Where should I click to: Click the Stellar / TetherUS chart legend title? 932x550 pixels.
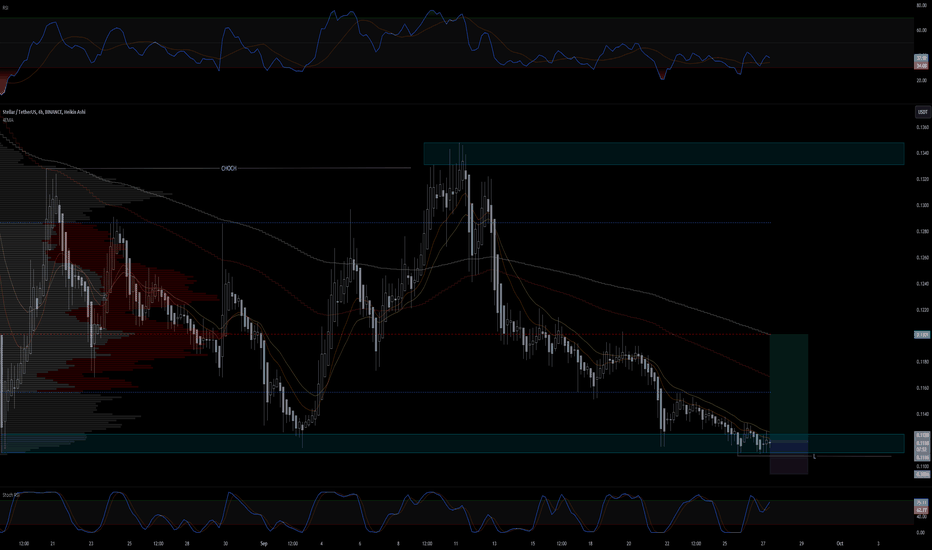[x=44, y=112]
